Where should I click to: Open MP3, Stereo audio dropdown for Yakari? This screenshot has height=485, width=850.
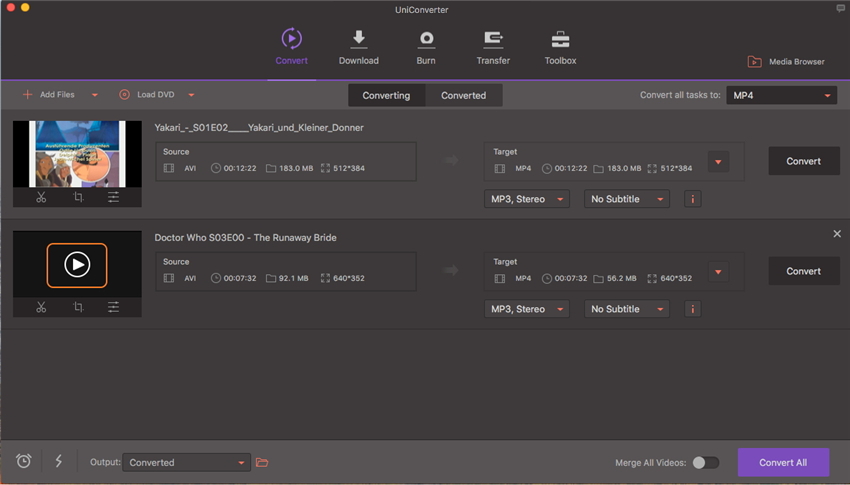point(526,199)
